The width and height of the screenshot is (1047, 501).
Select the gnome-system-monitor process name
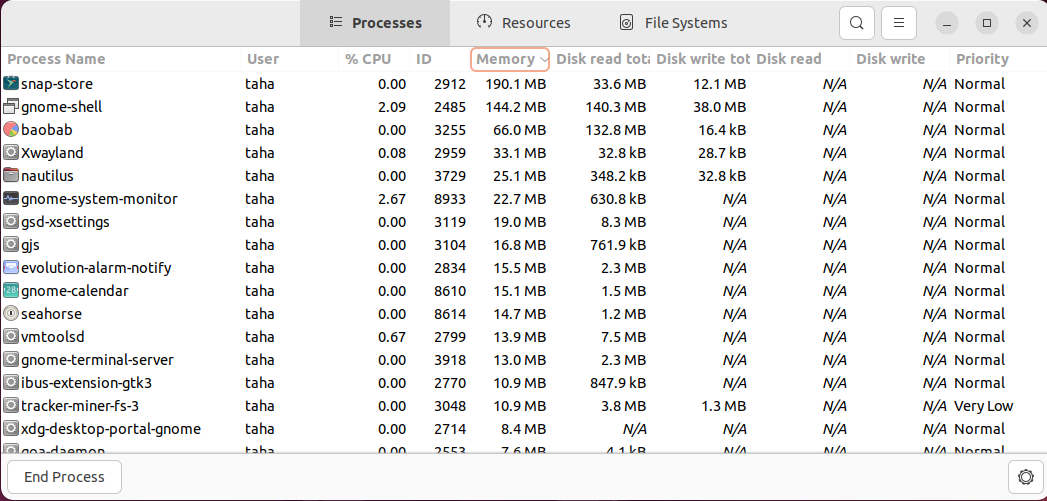pyautogui.click(x=99, y=199)
